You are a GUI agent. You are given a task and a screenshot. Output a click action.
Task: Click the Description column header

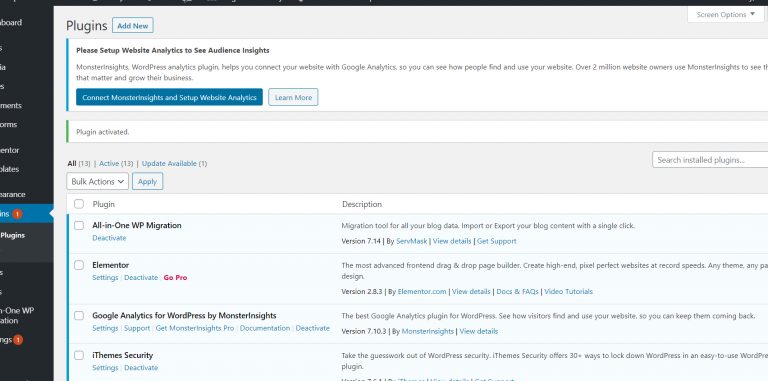(x=362, y=204)
